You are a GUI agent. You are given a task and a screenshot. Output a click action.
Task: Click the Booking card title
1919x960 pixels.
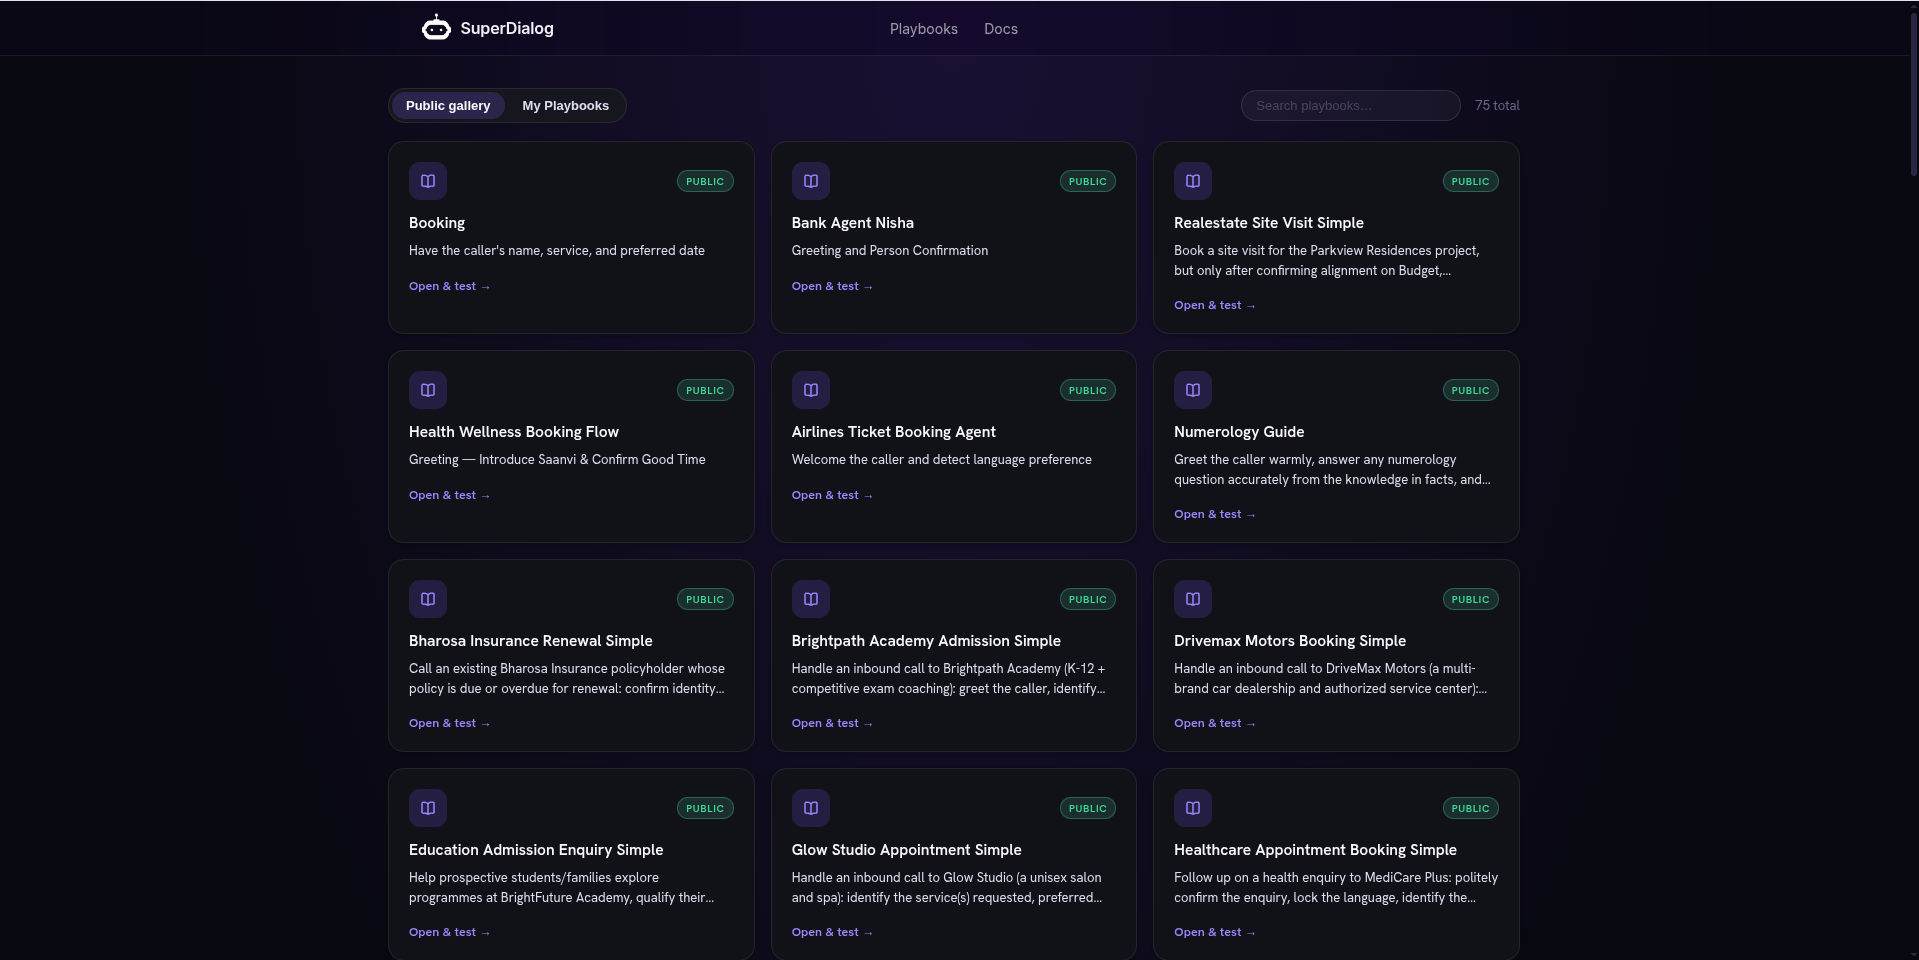click(437, 223)
